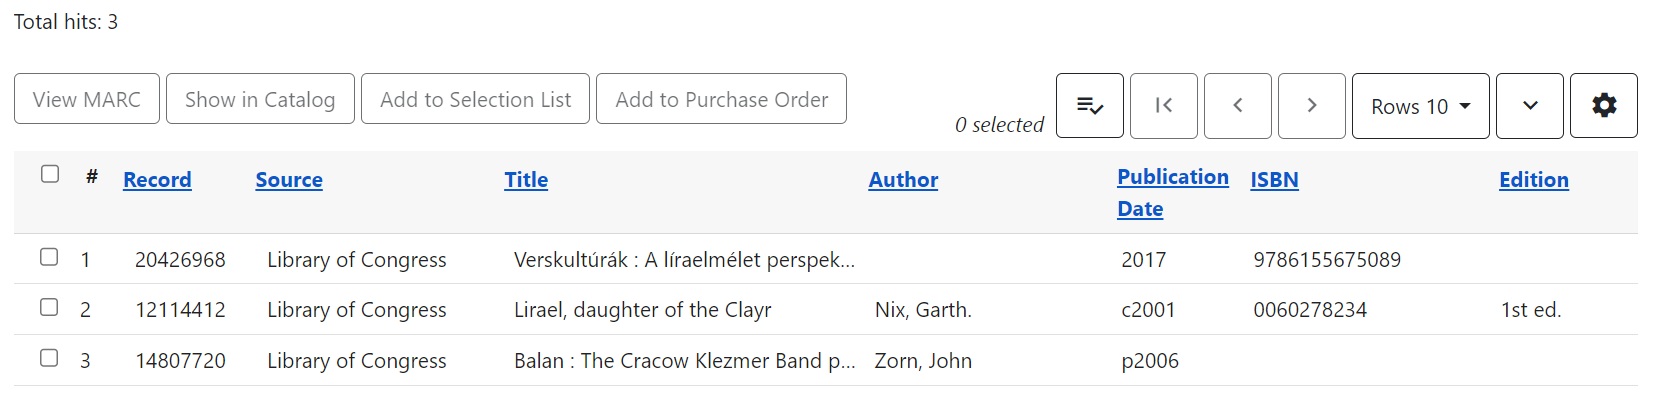Screen dimensions: 1658x411
Task: Click the select row actions icon
Action: pyautogui.click(x=1089, y=105)
